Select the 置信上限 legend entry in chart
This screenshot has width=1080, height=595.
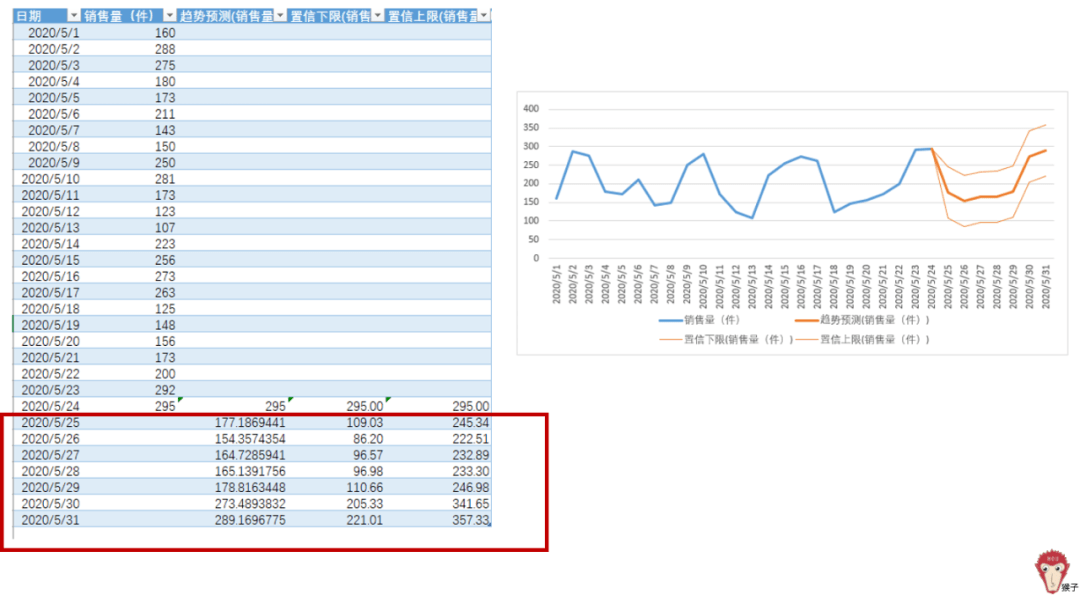click(860, 339)
